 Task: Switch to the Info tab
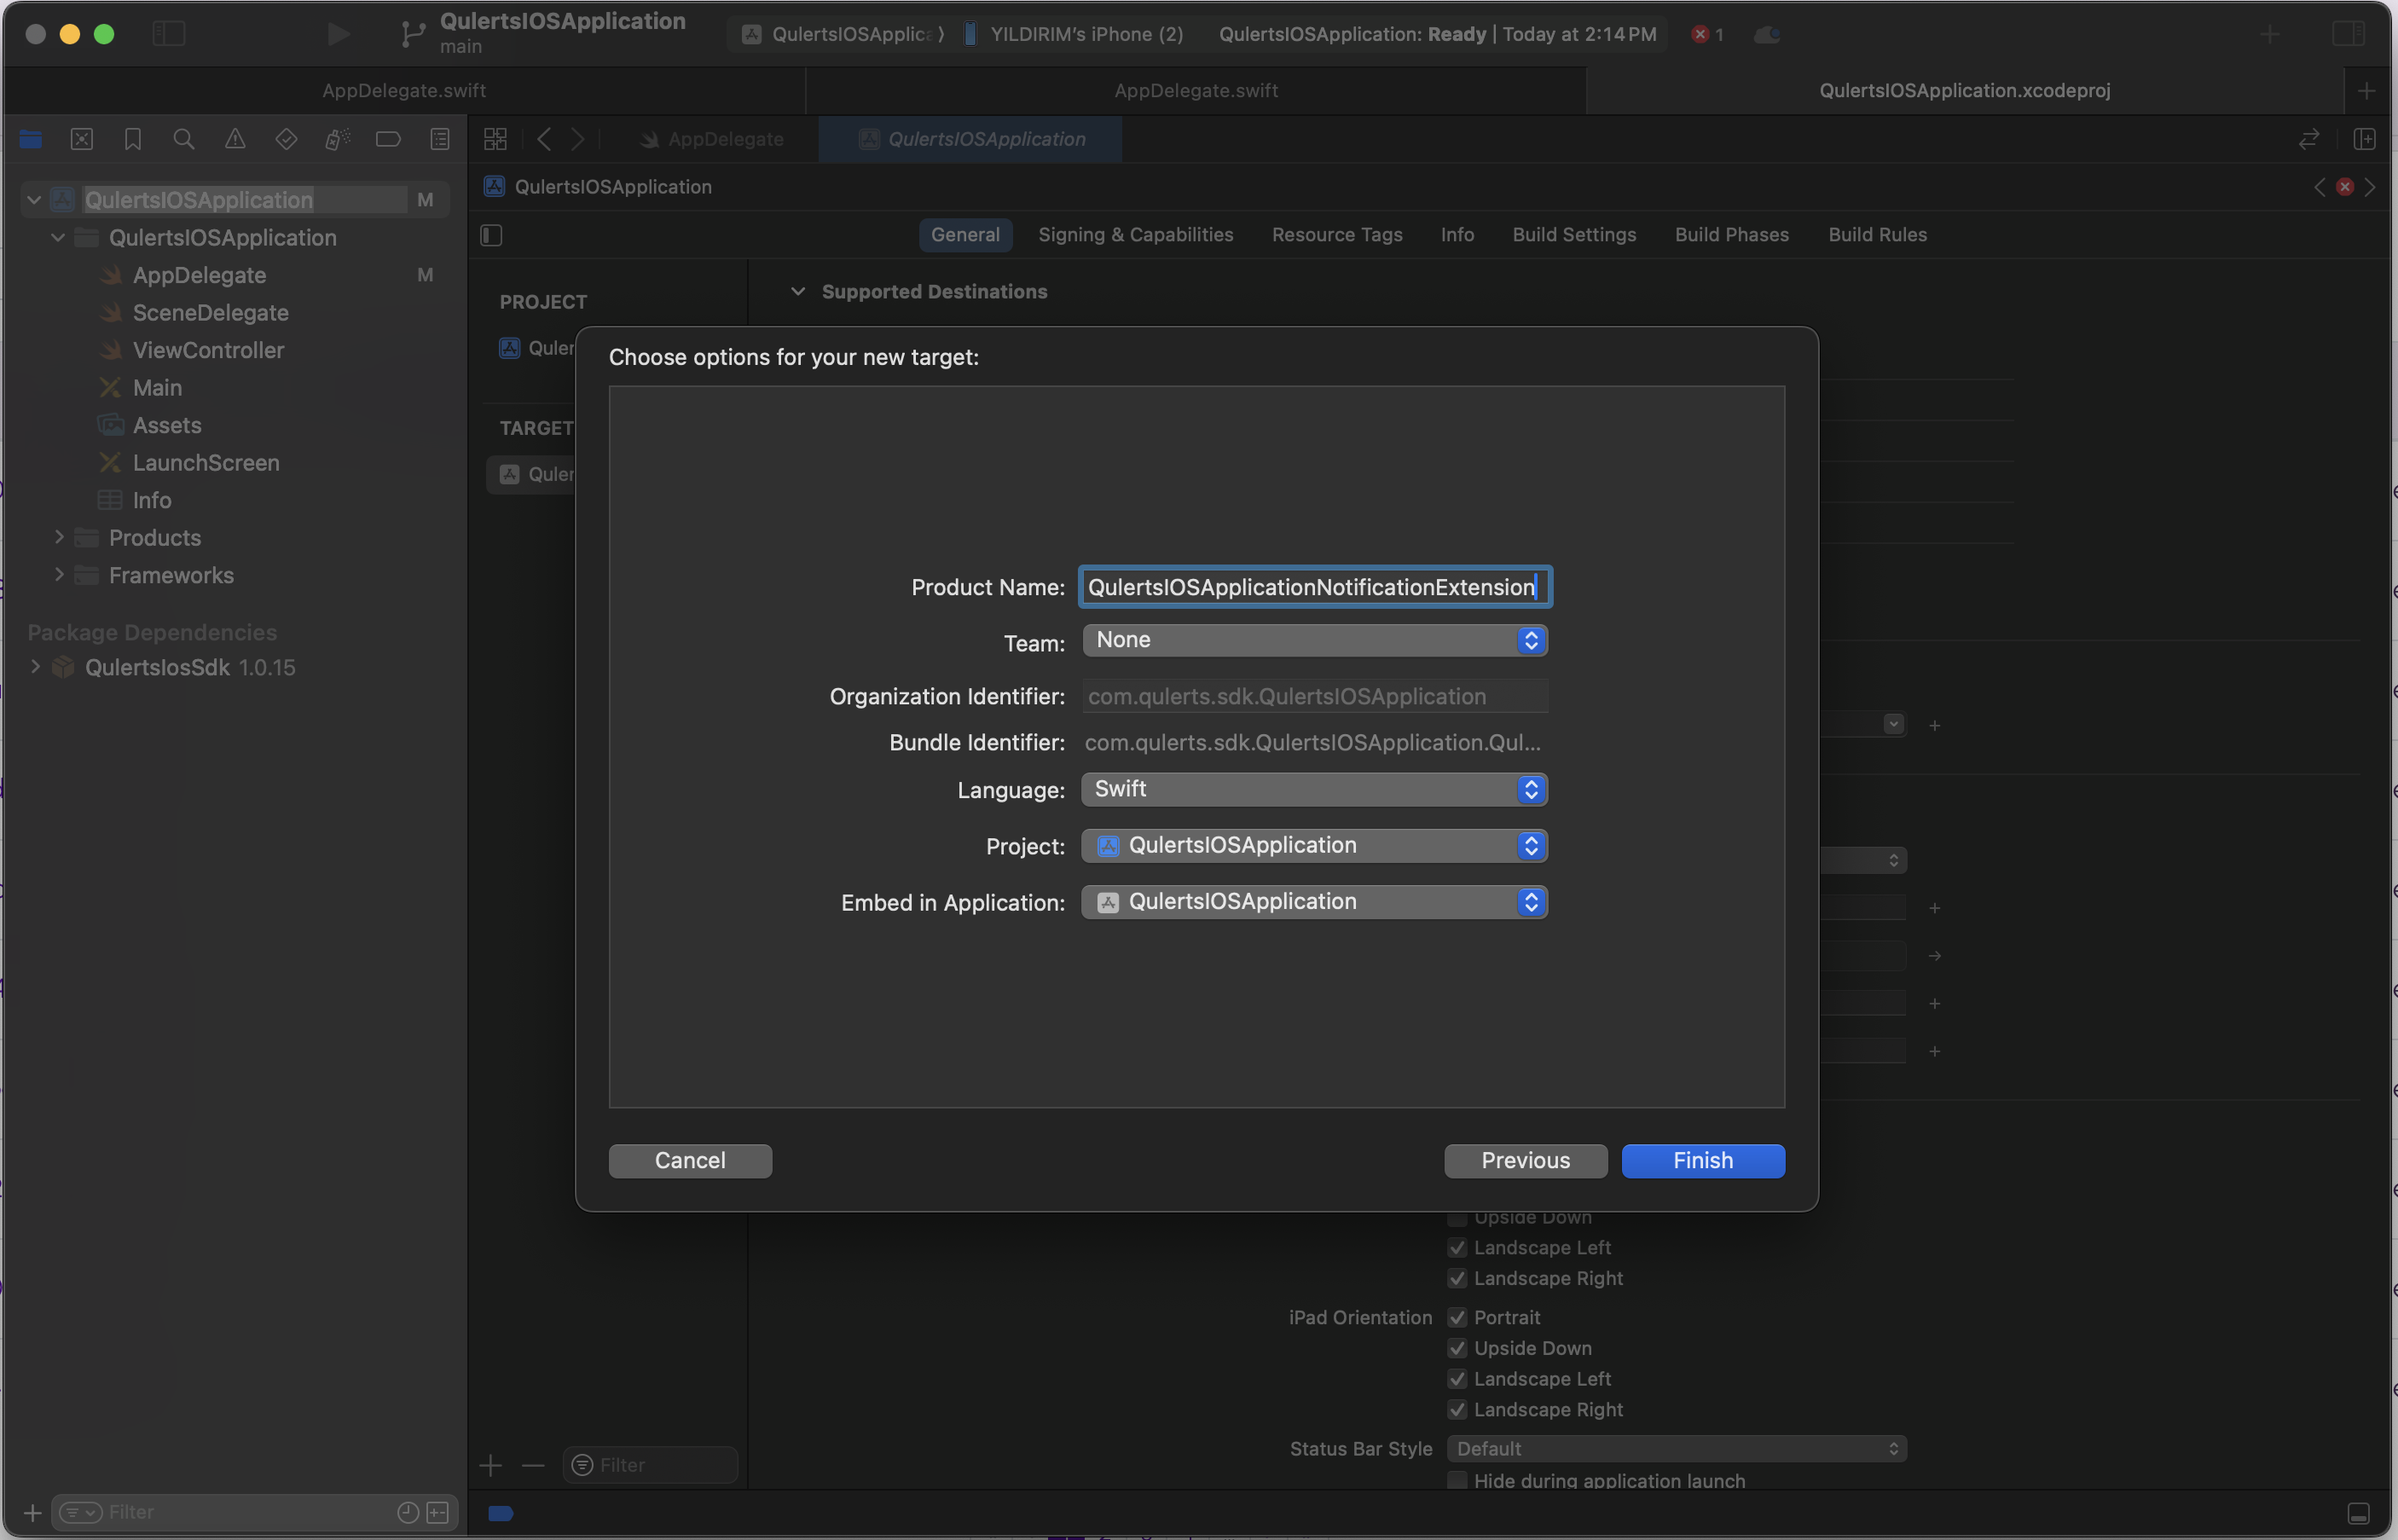1457,235
